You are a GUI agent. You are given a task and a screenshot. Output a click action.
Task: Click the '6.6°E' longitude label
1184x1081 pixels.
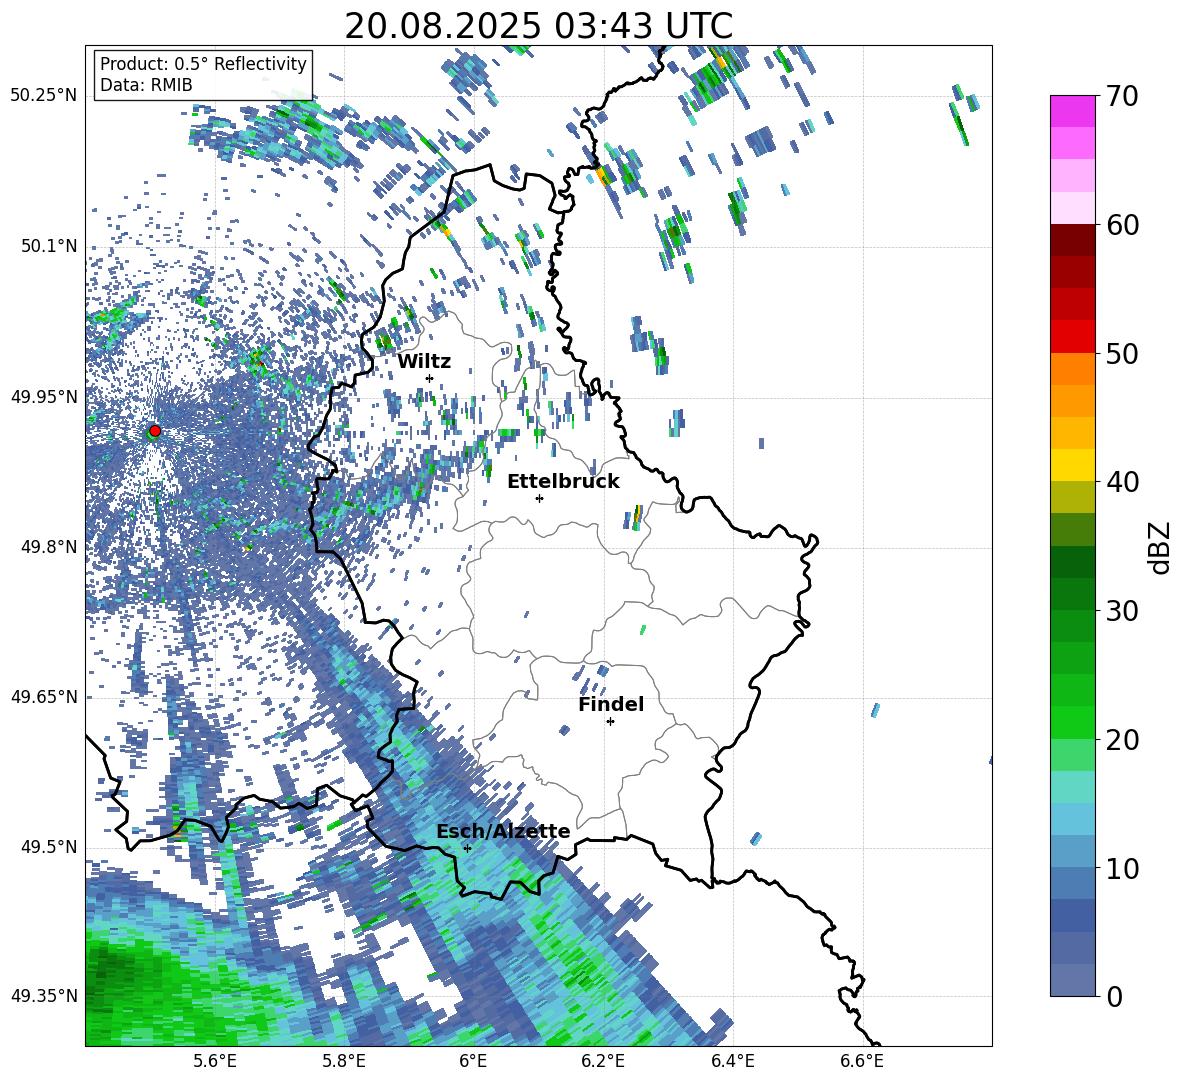click(x=862, y=1061)
